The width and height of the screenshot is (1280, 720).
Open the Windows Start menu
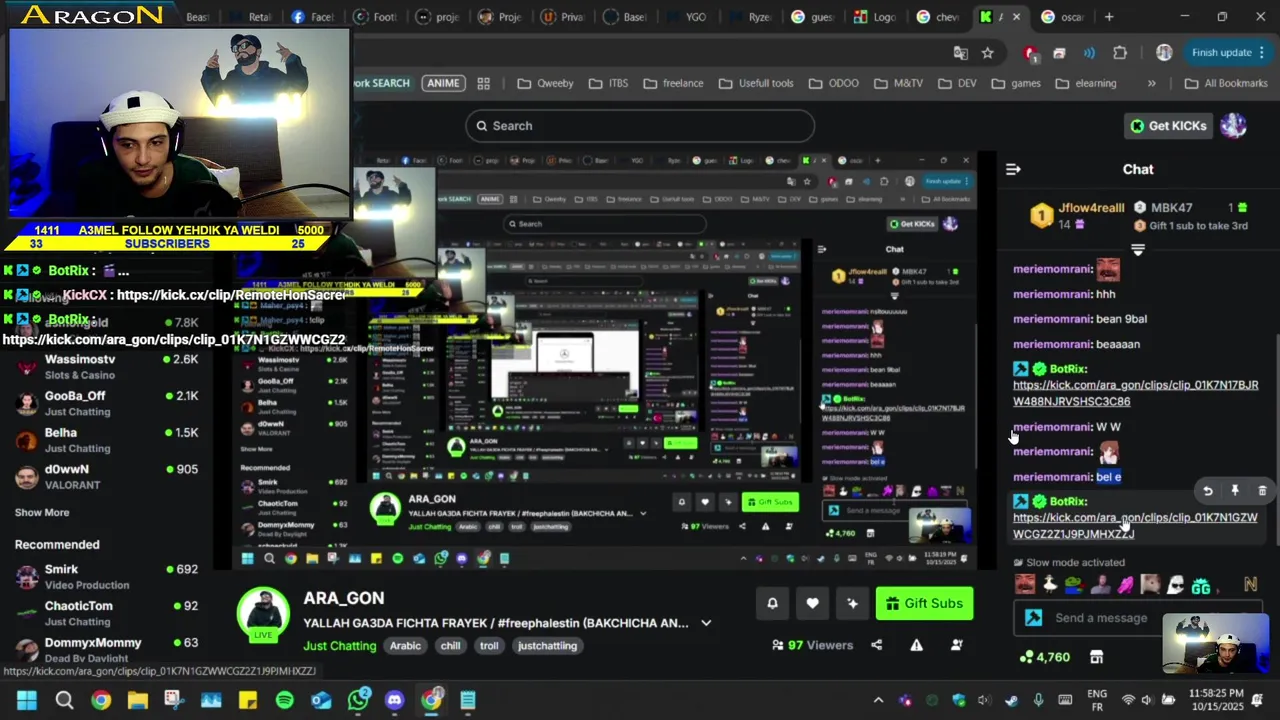(27, 700)
